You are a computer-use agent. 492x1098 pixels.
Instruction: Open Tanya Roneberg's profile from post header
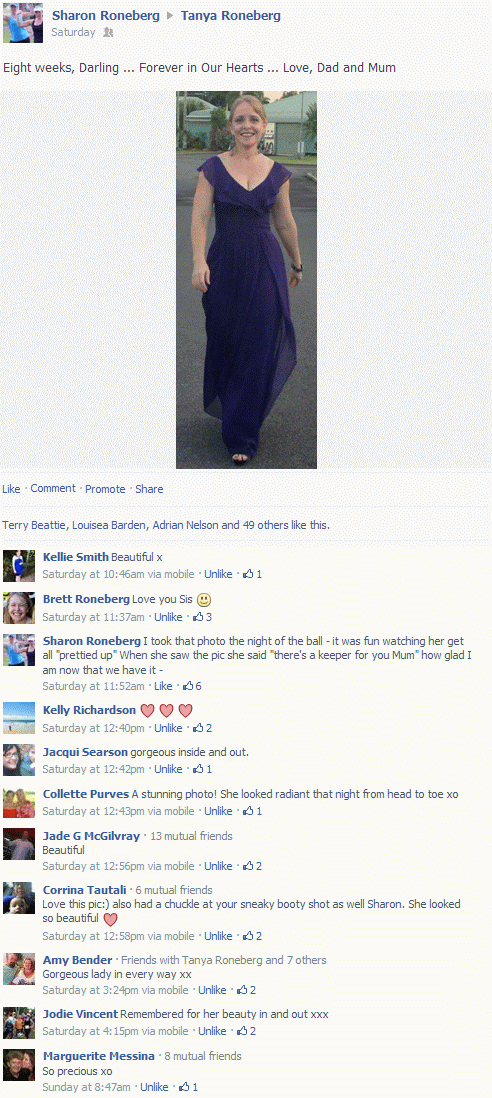[231, 15]
